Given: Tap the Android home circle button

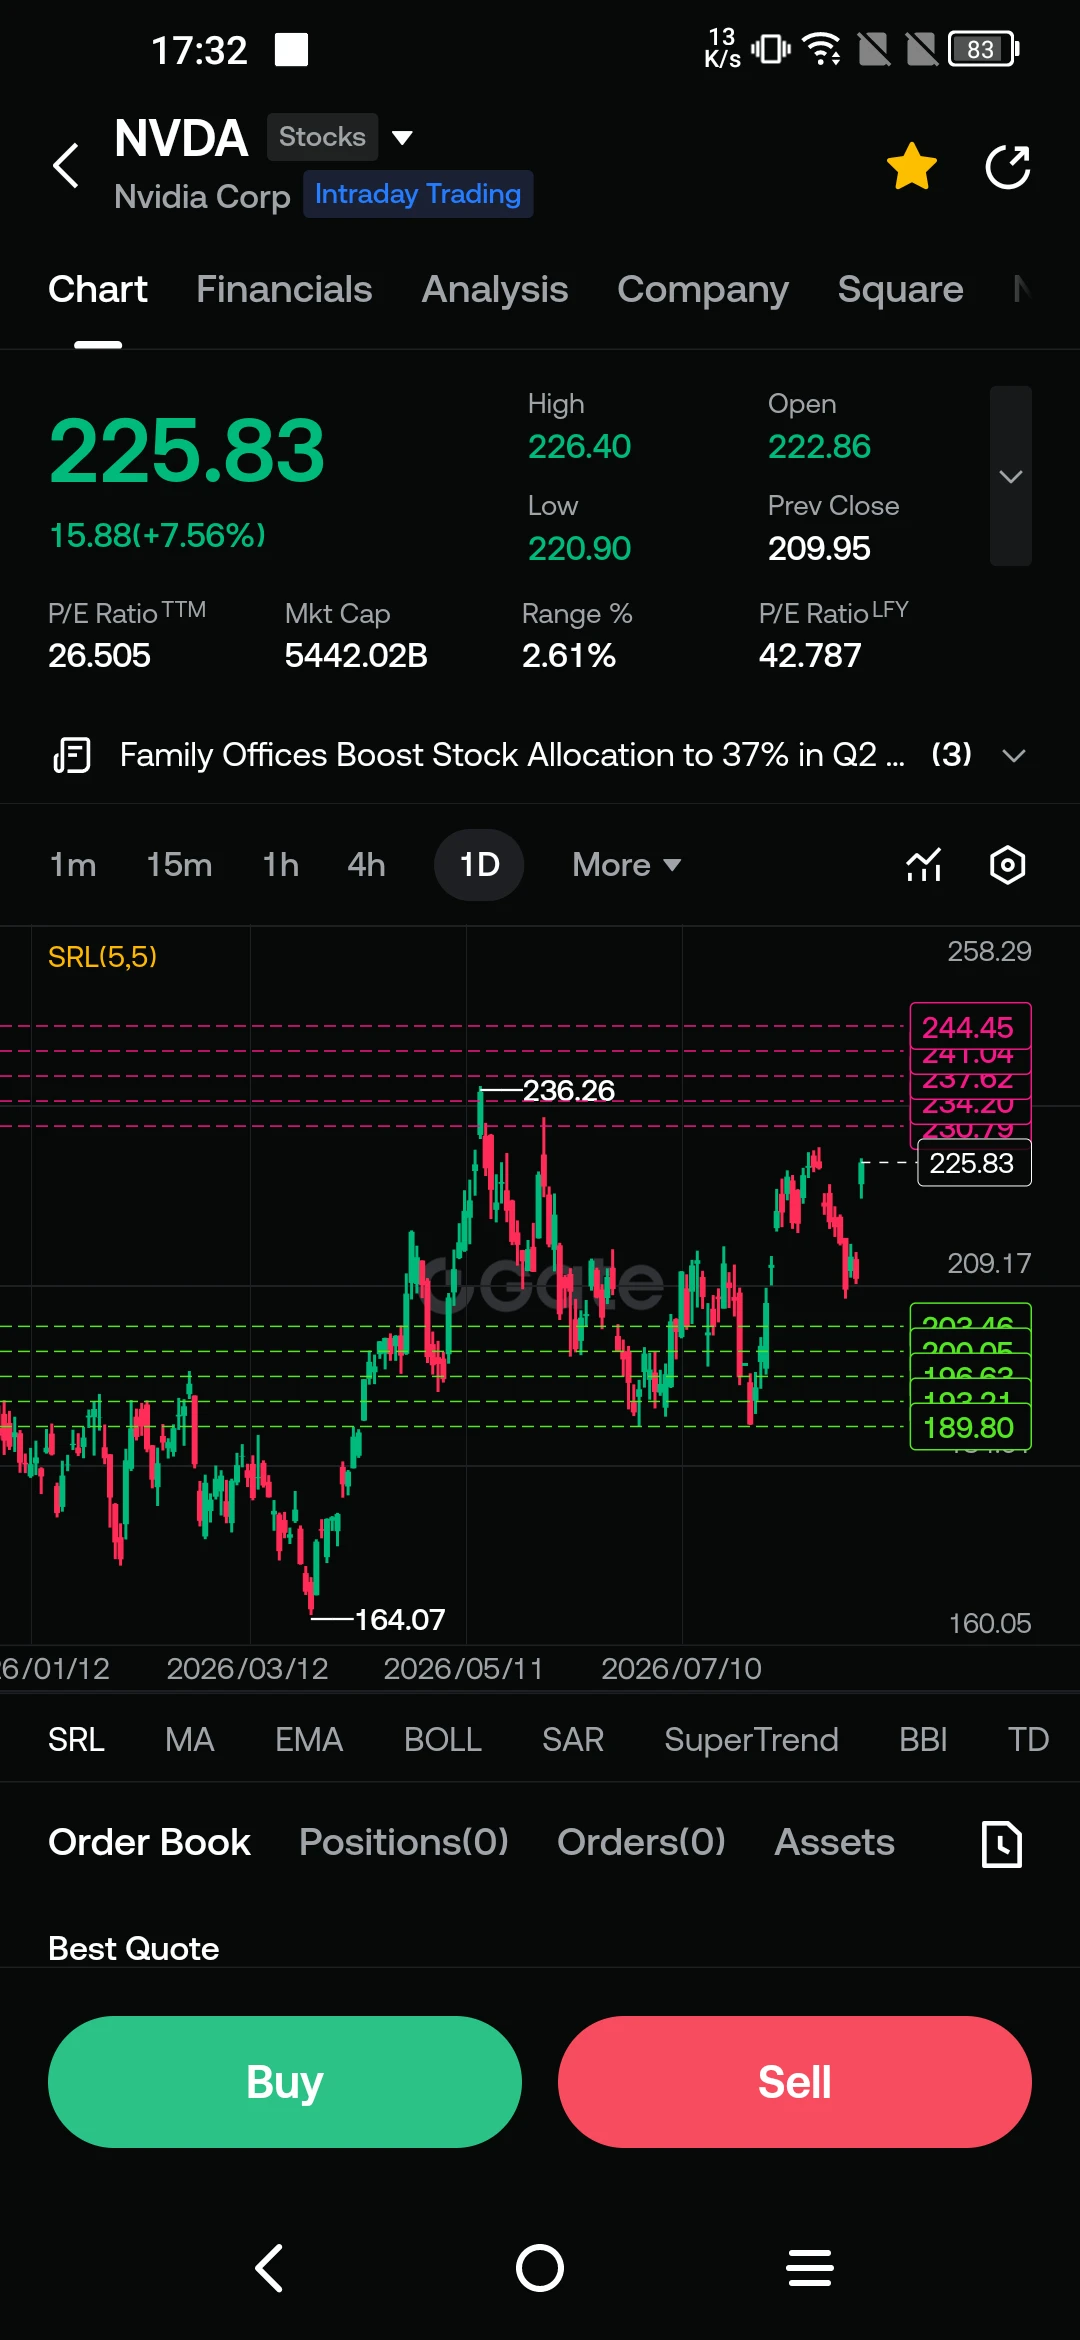Looking at the screenshot, I should [x=540, y=2268].
